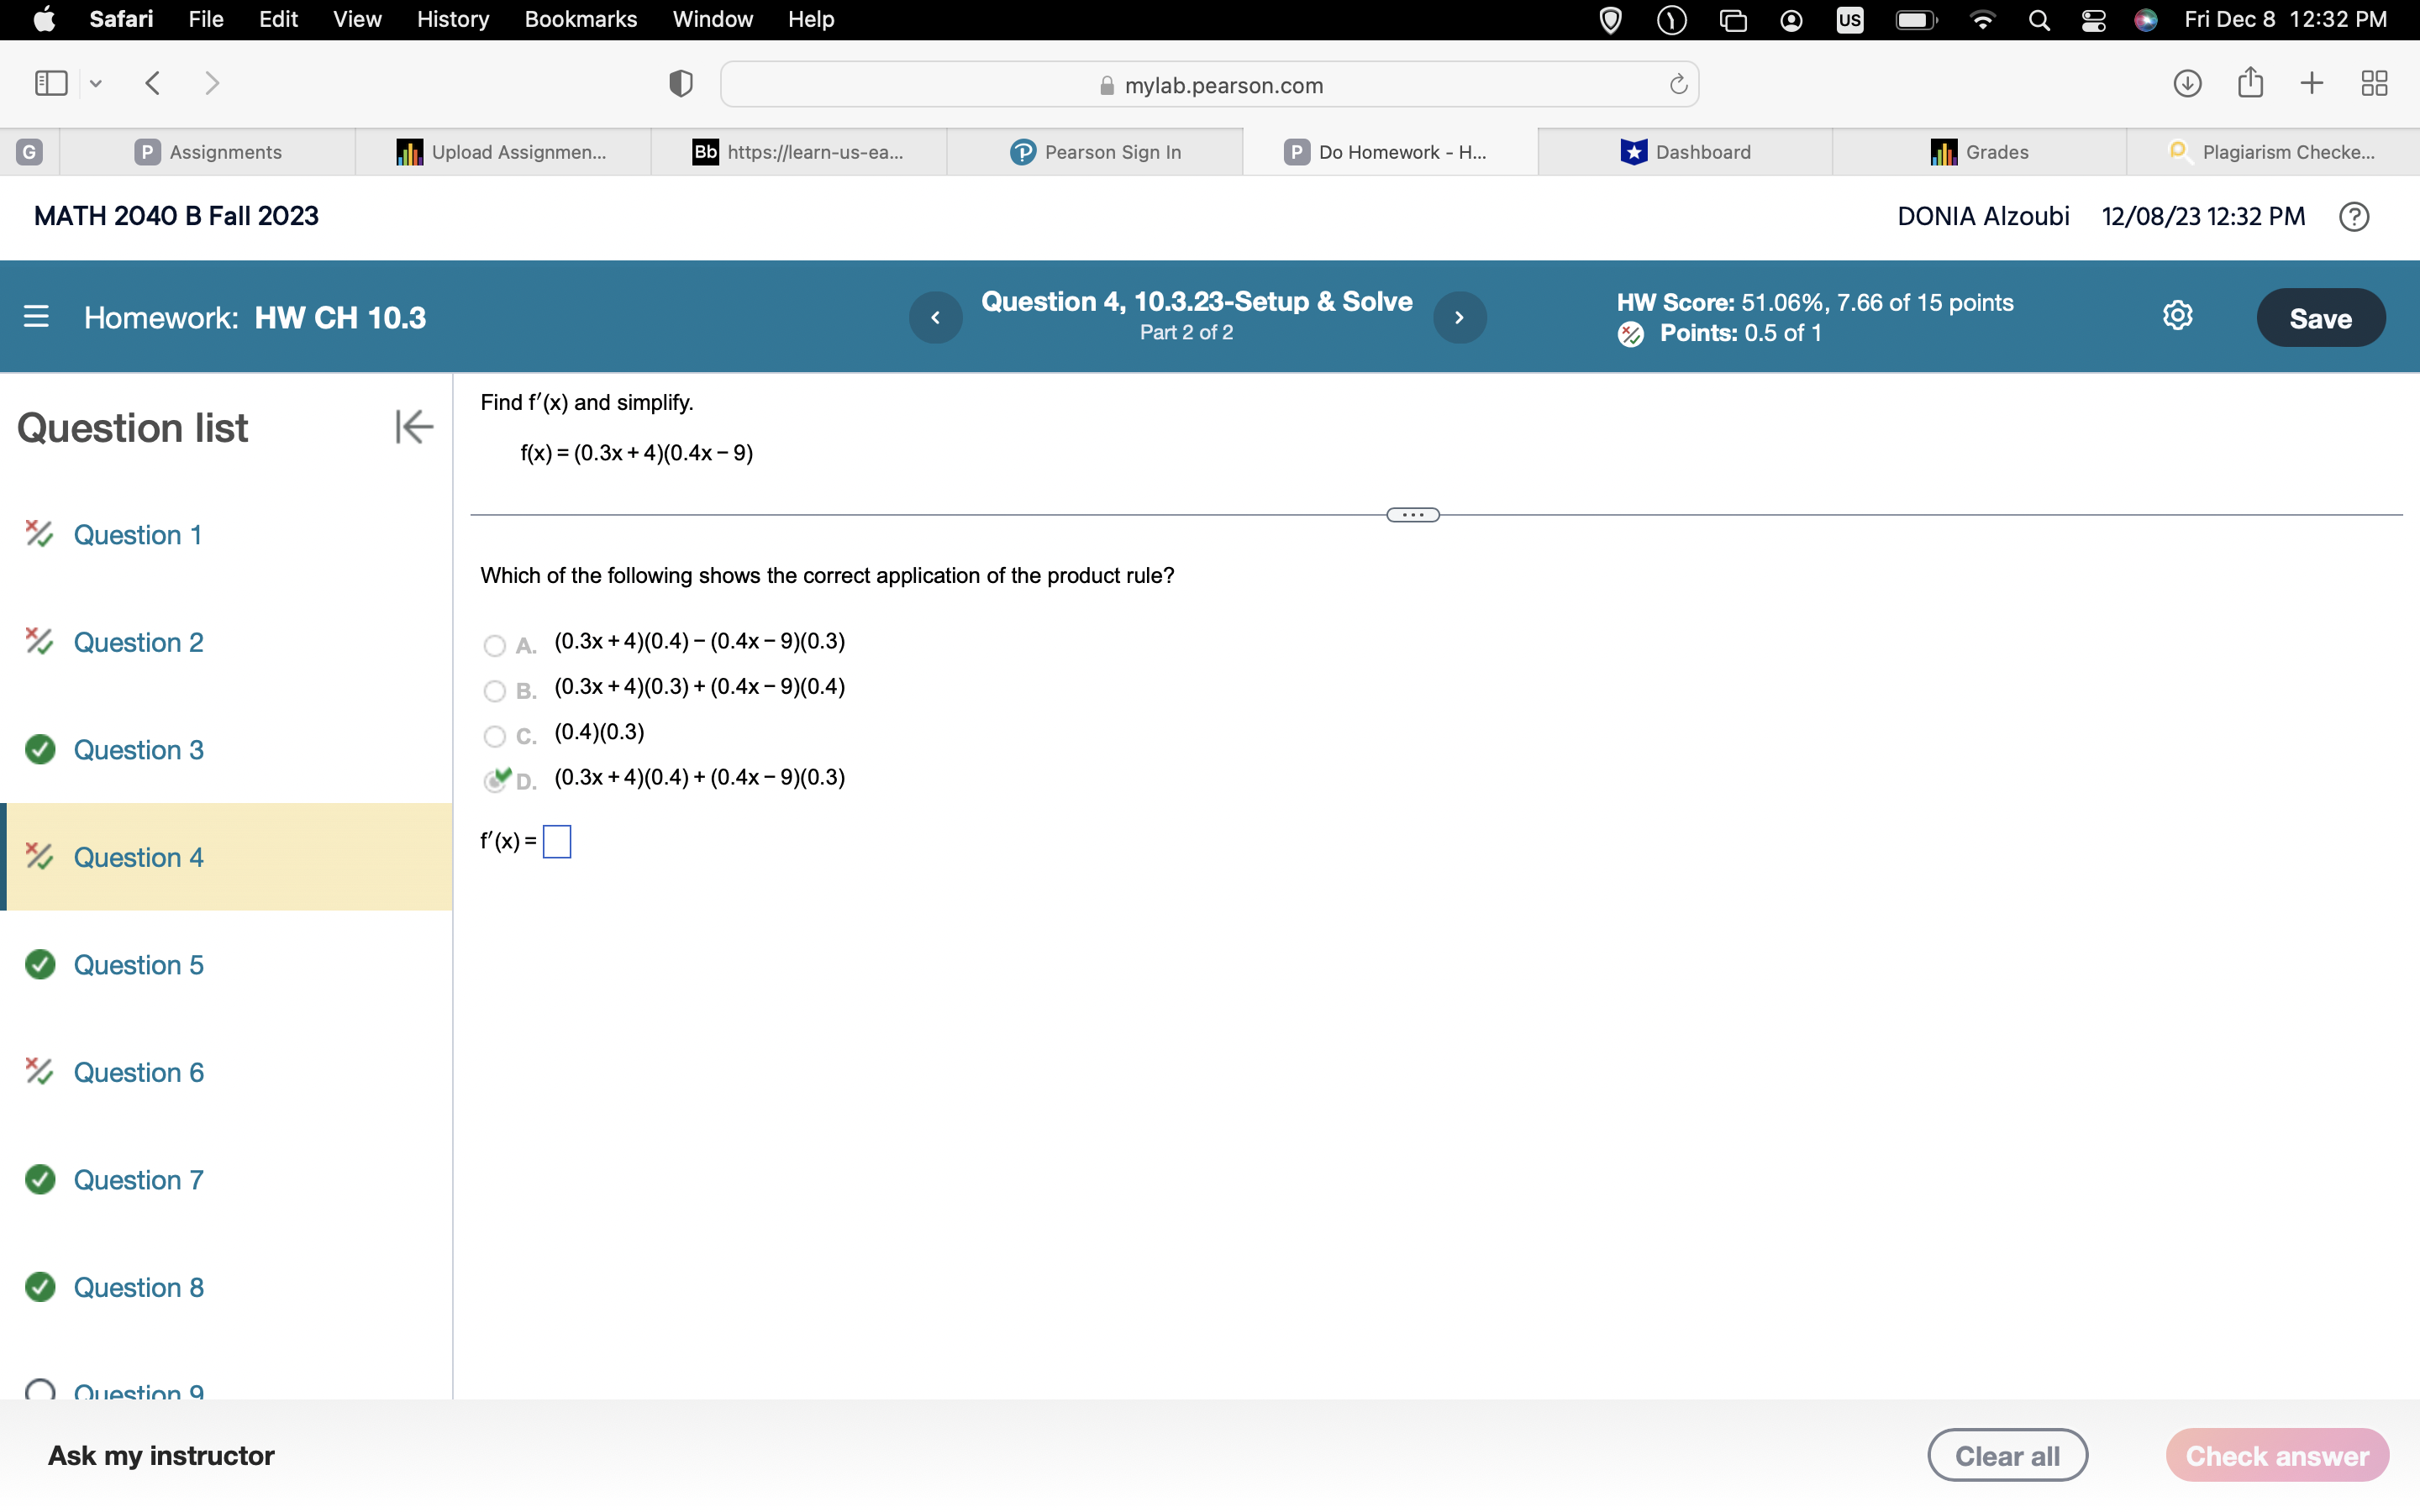Click the Clear all button
Viewport: 2420px width, 1512px height.
[2007, 1455]
